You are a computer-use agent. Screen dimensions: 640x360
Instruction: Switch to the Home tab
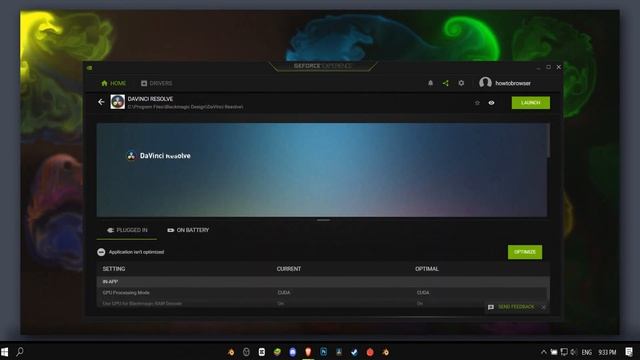113,83
